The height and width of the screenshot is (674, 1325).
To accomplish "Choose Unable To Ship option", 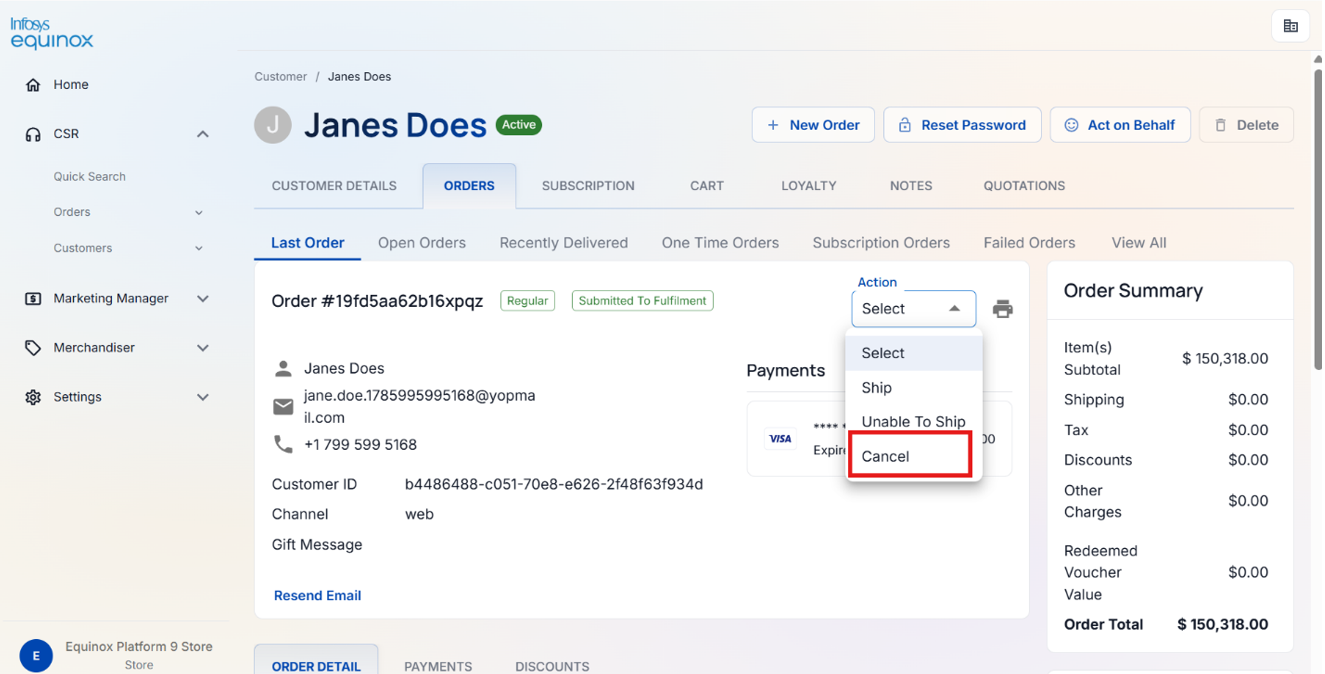I will pos(914,422).
